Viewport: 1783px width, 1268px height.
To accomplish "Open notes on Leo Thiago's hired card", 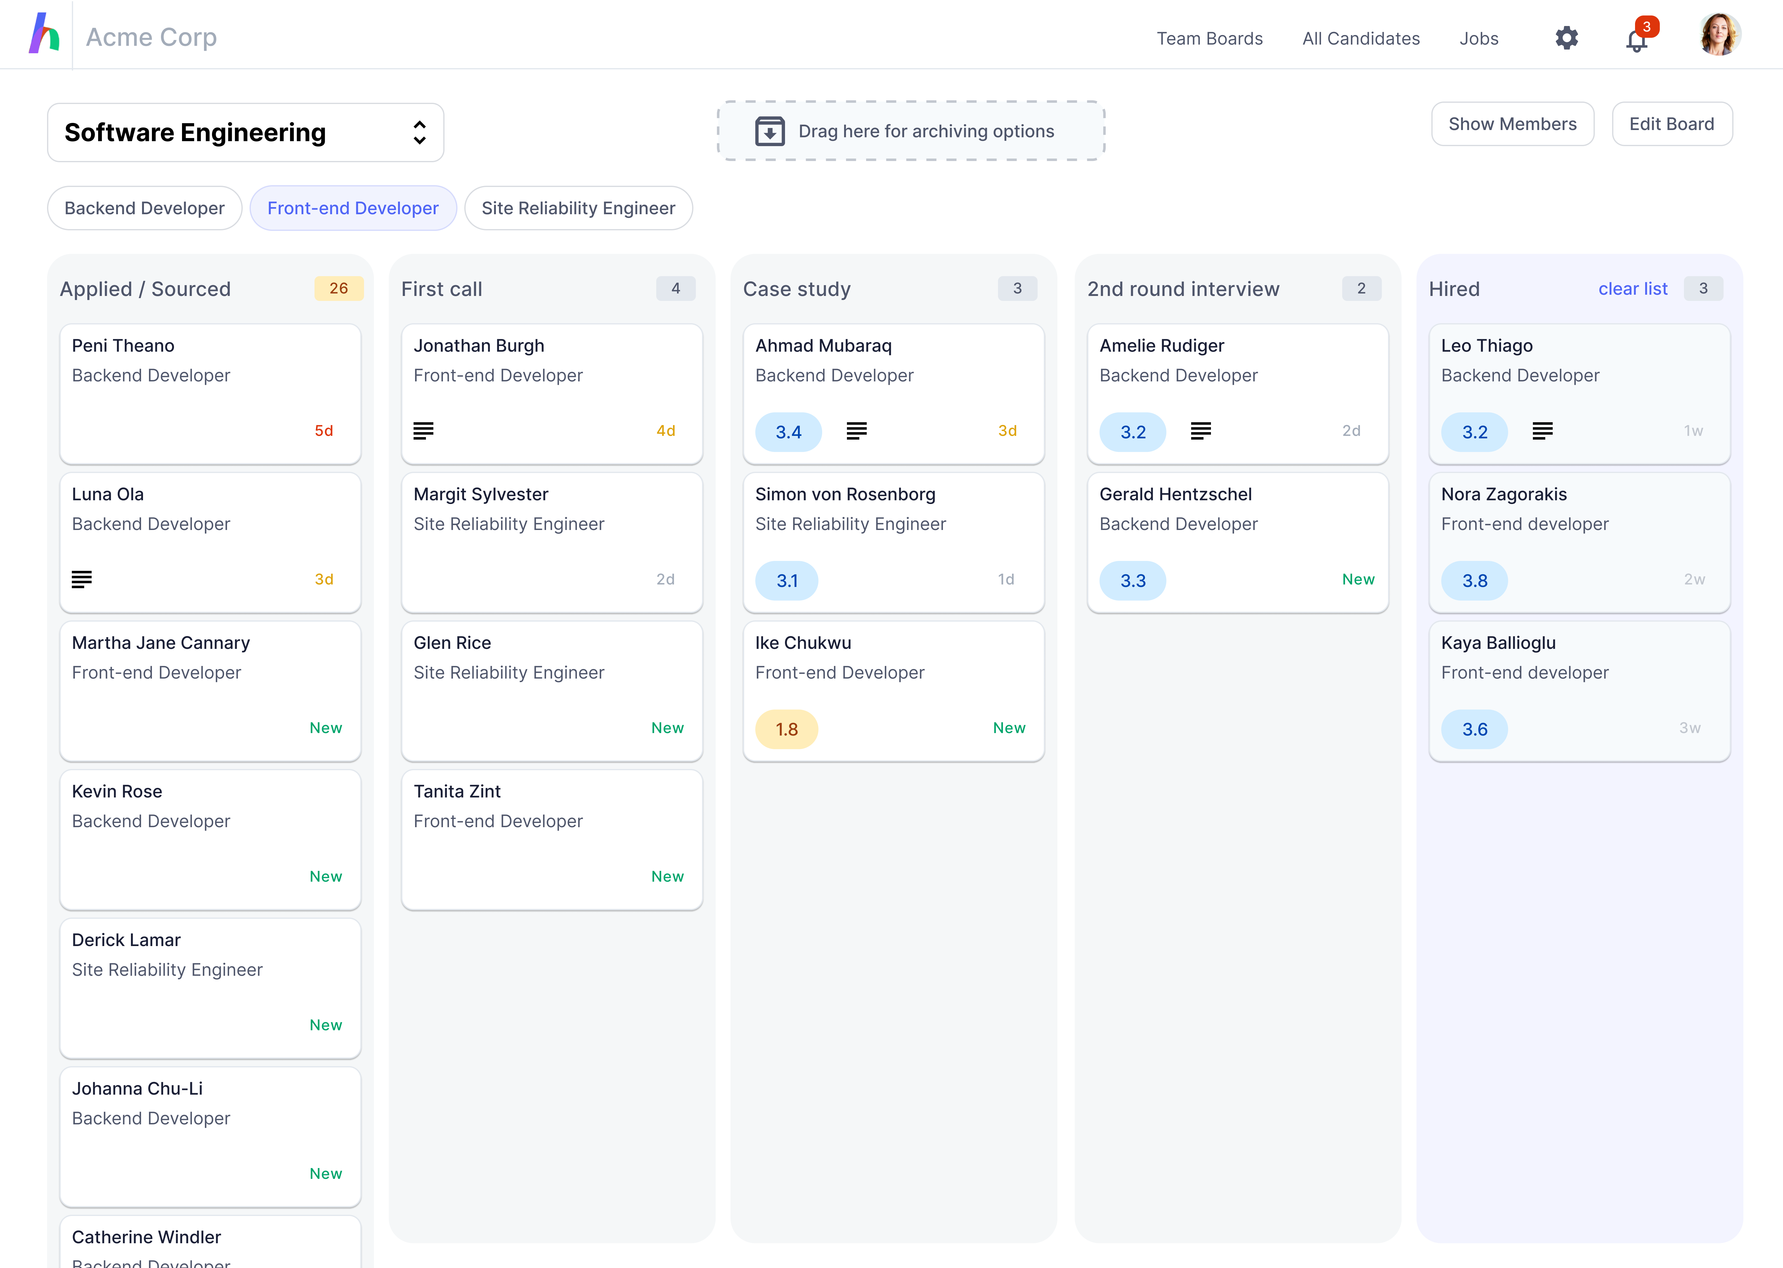I will pos(1542,431).
